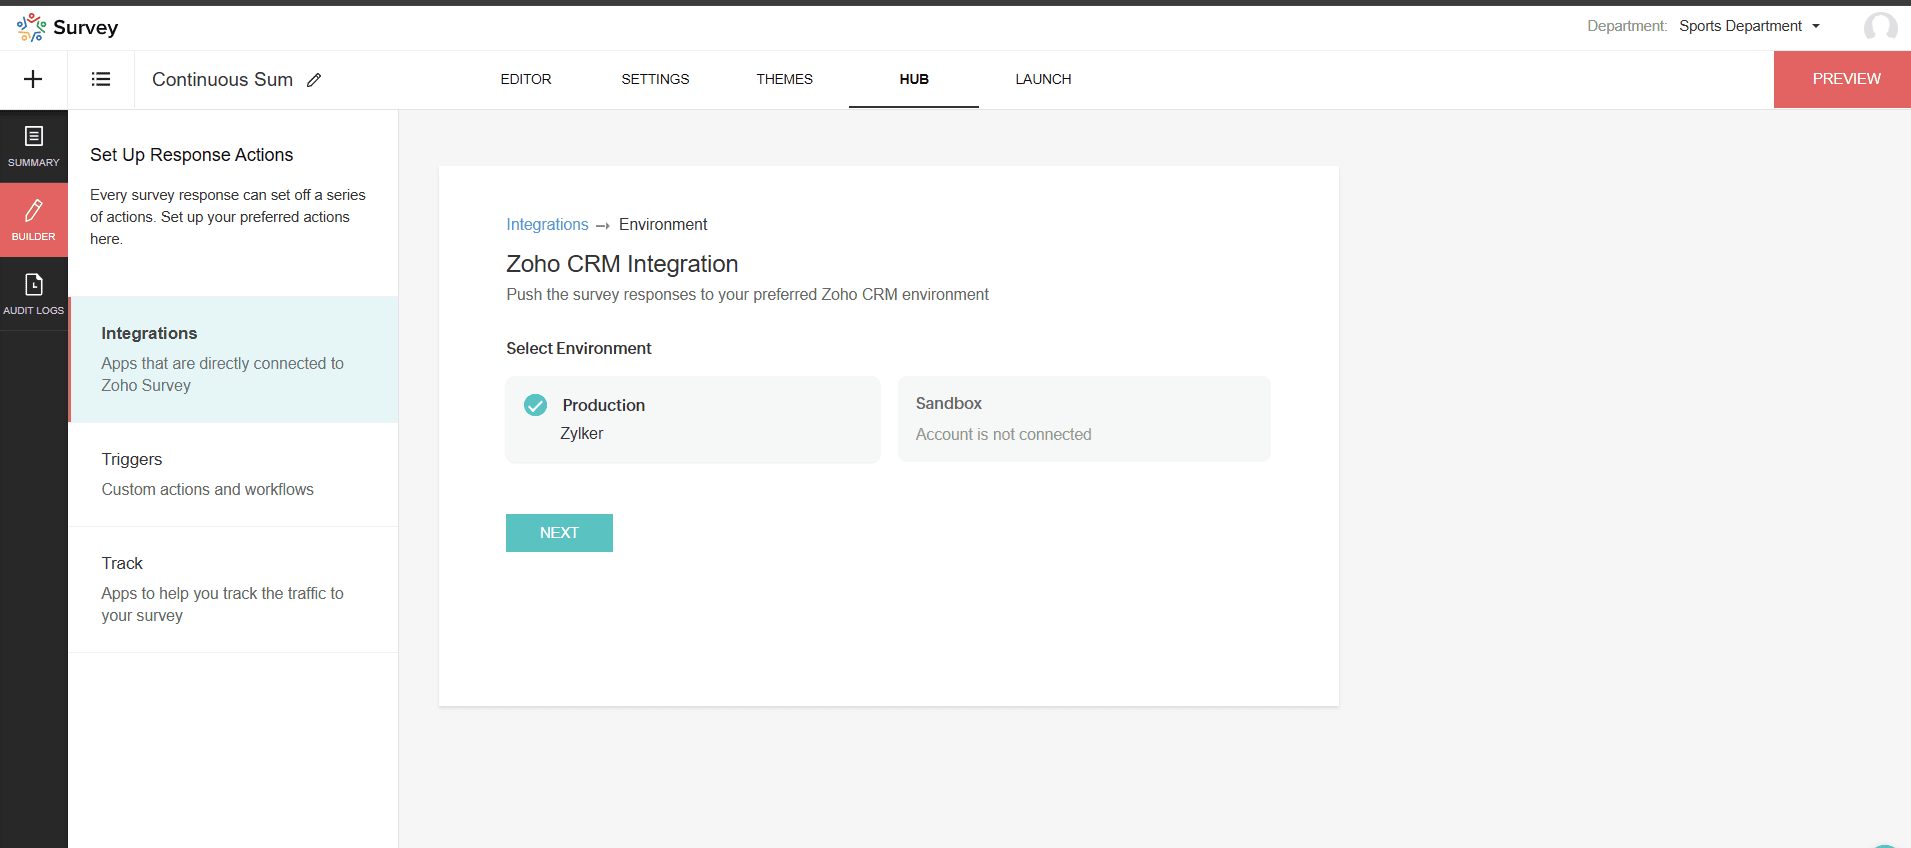Open the Integrations section in side panel
This screenshot has width=1911, height=848.
click(x=234, y=359)
